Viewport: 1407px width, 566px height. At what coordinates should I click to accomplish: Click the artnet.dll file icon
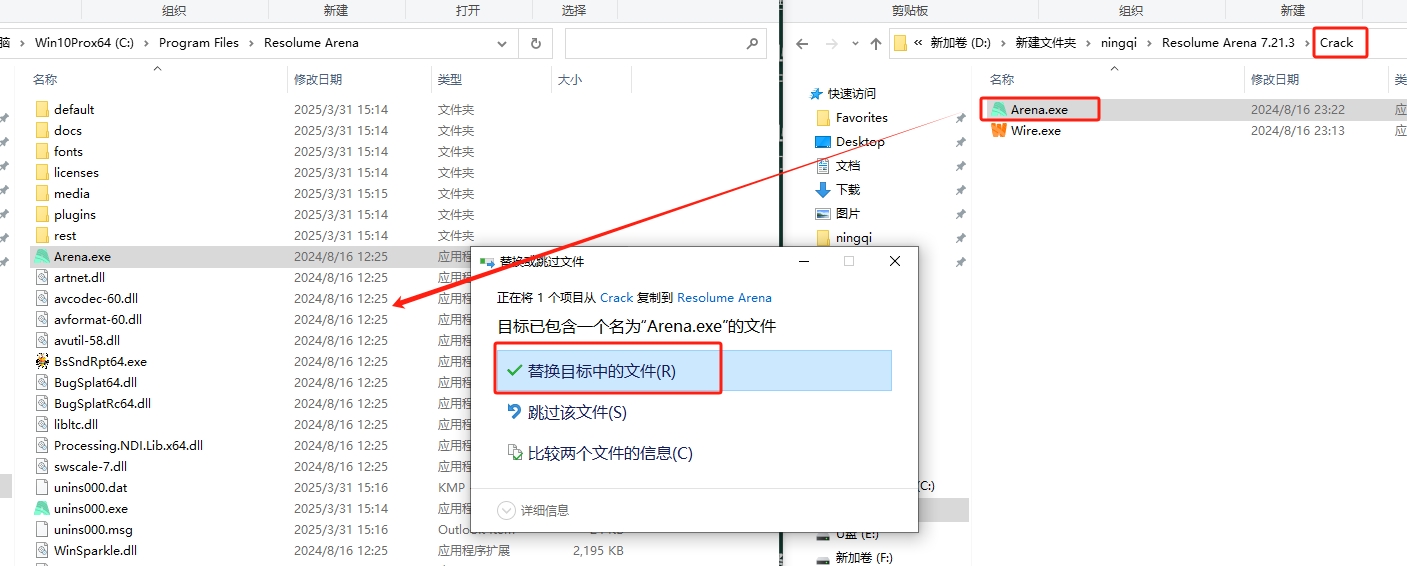point(42,277)
